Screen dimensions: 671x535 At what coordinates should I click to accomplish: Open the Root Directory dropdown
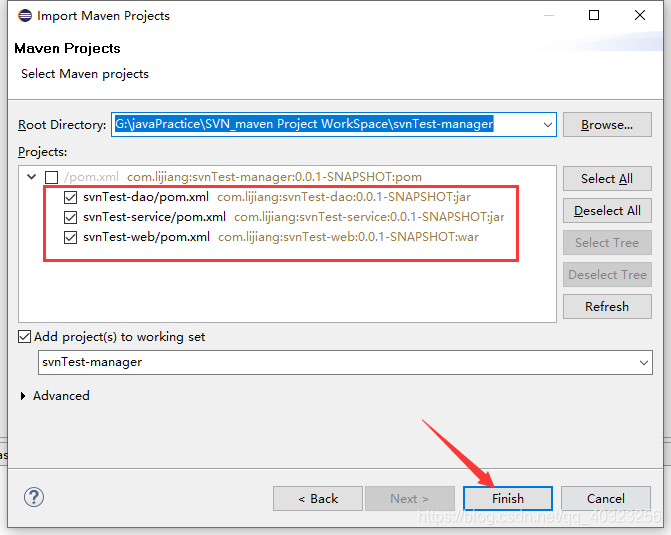547,125
